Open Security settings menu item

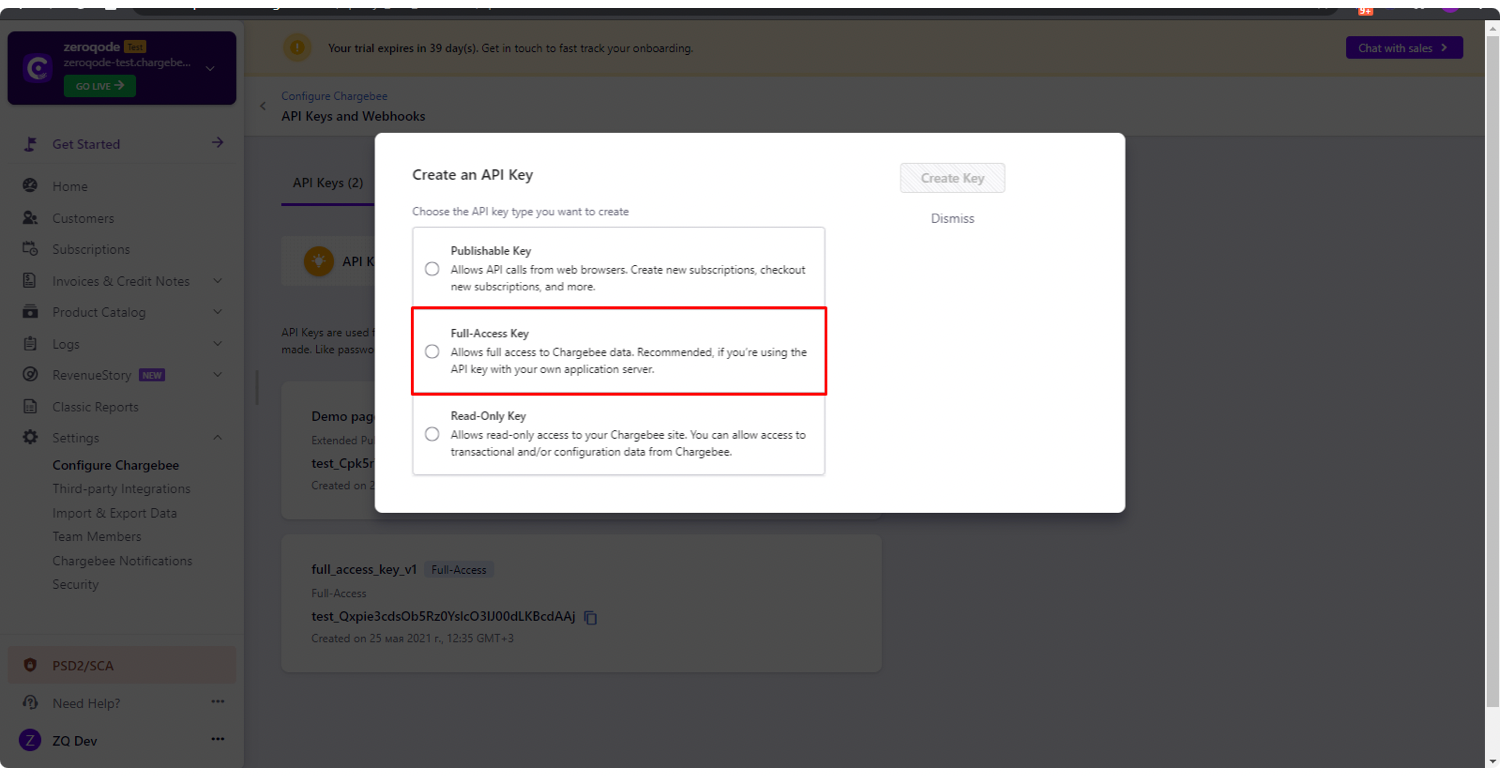(x=75, y=585)
